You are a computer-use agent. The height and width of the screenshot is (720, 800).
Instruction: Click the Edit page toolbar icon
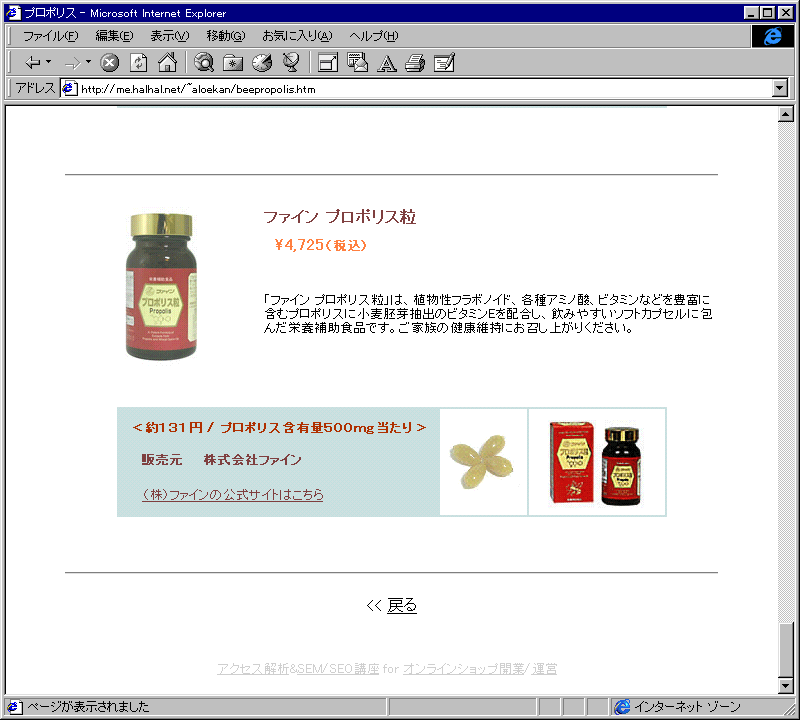point(444,63)
